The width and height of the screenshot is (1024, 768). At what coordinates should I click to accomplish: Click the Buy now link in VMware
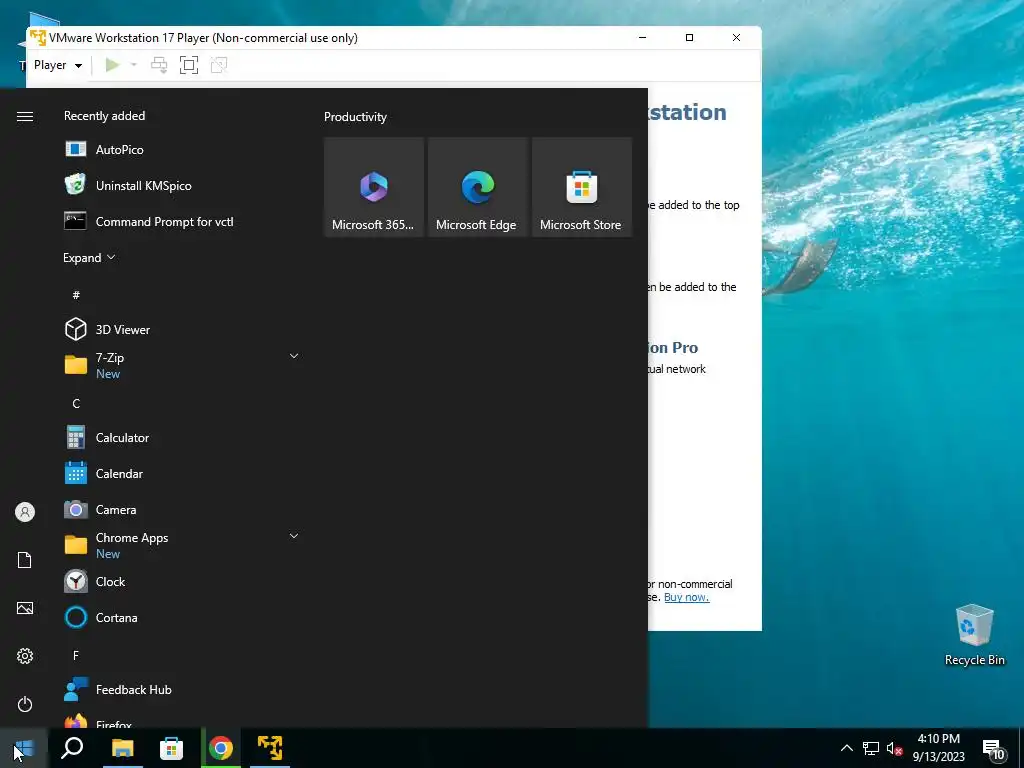[686, 597]
